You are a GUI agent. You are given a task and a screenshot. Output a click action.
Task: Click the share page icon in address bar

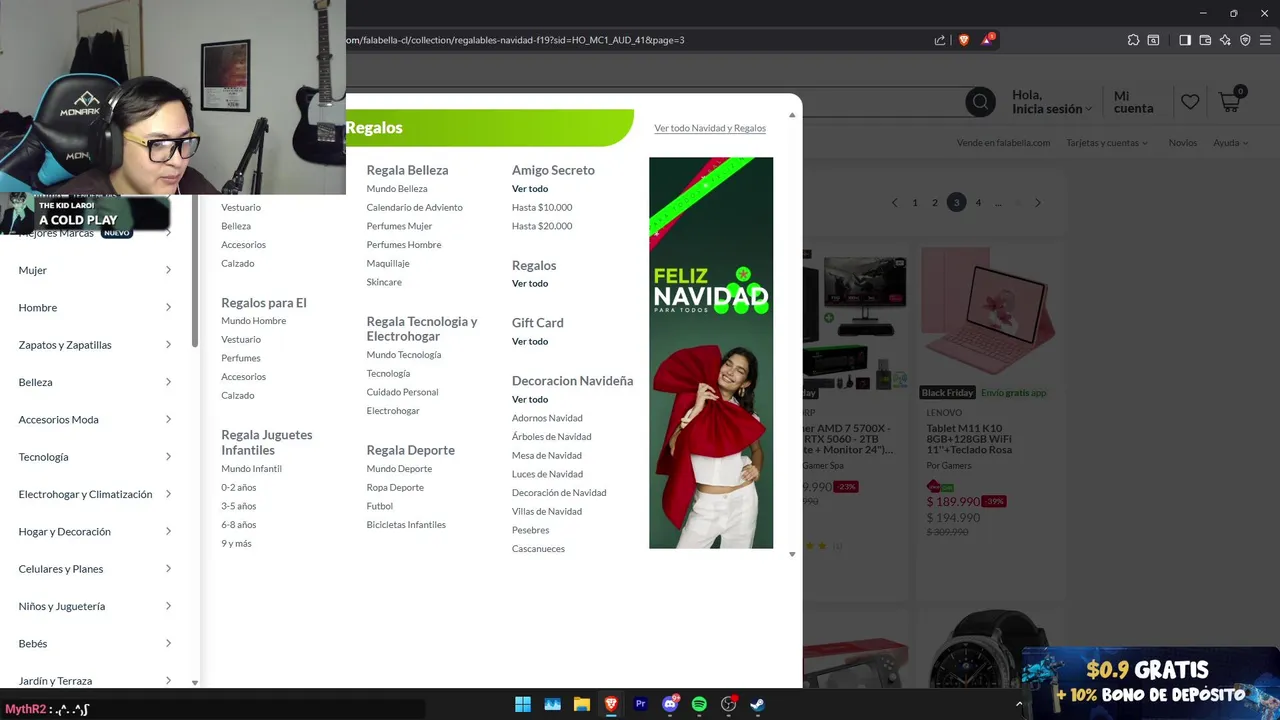point(940,40)
